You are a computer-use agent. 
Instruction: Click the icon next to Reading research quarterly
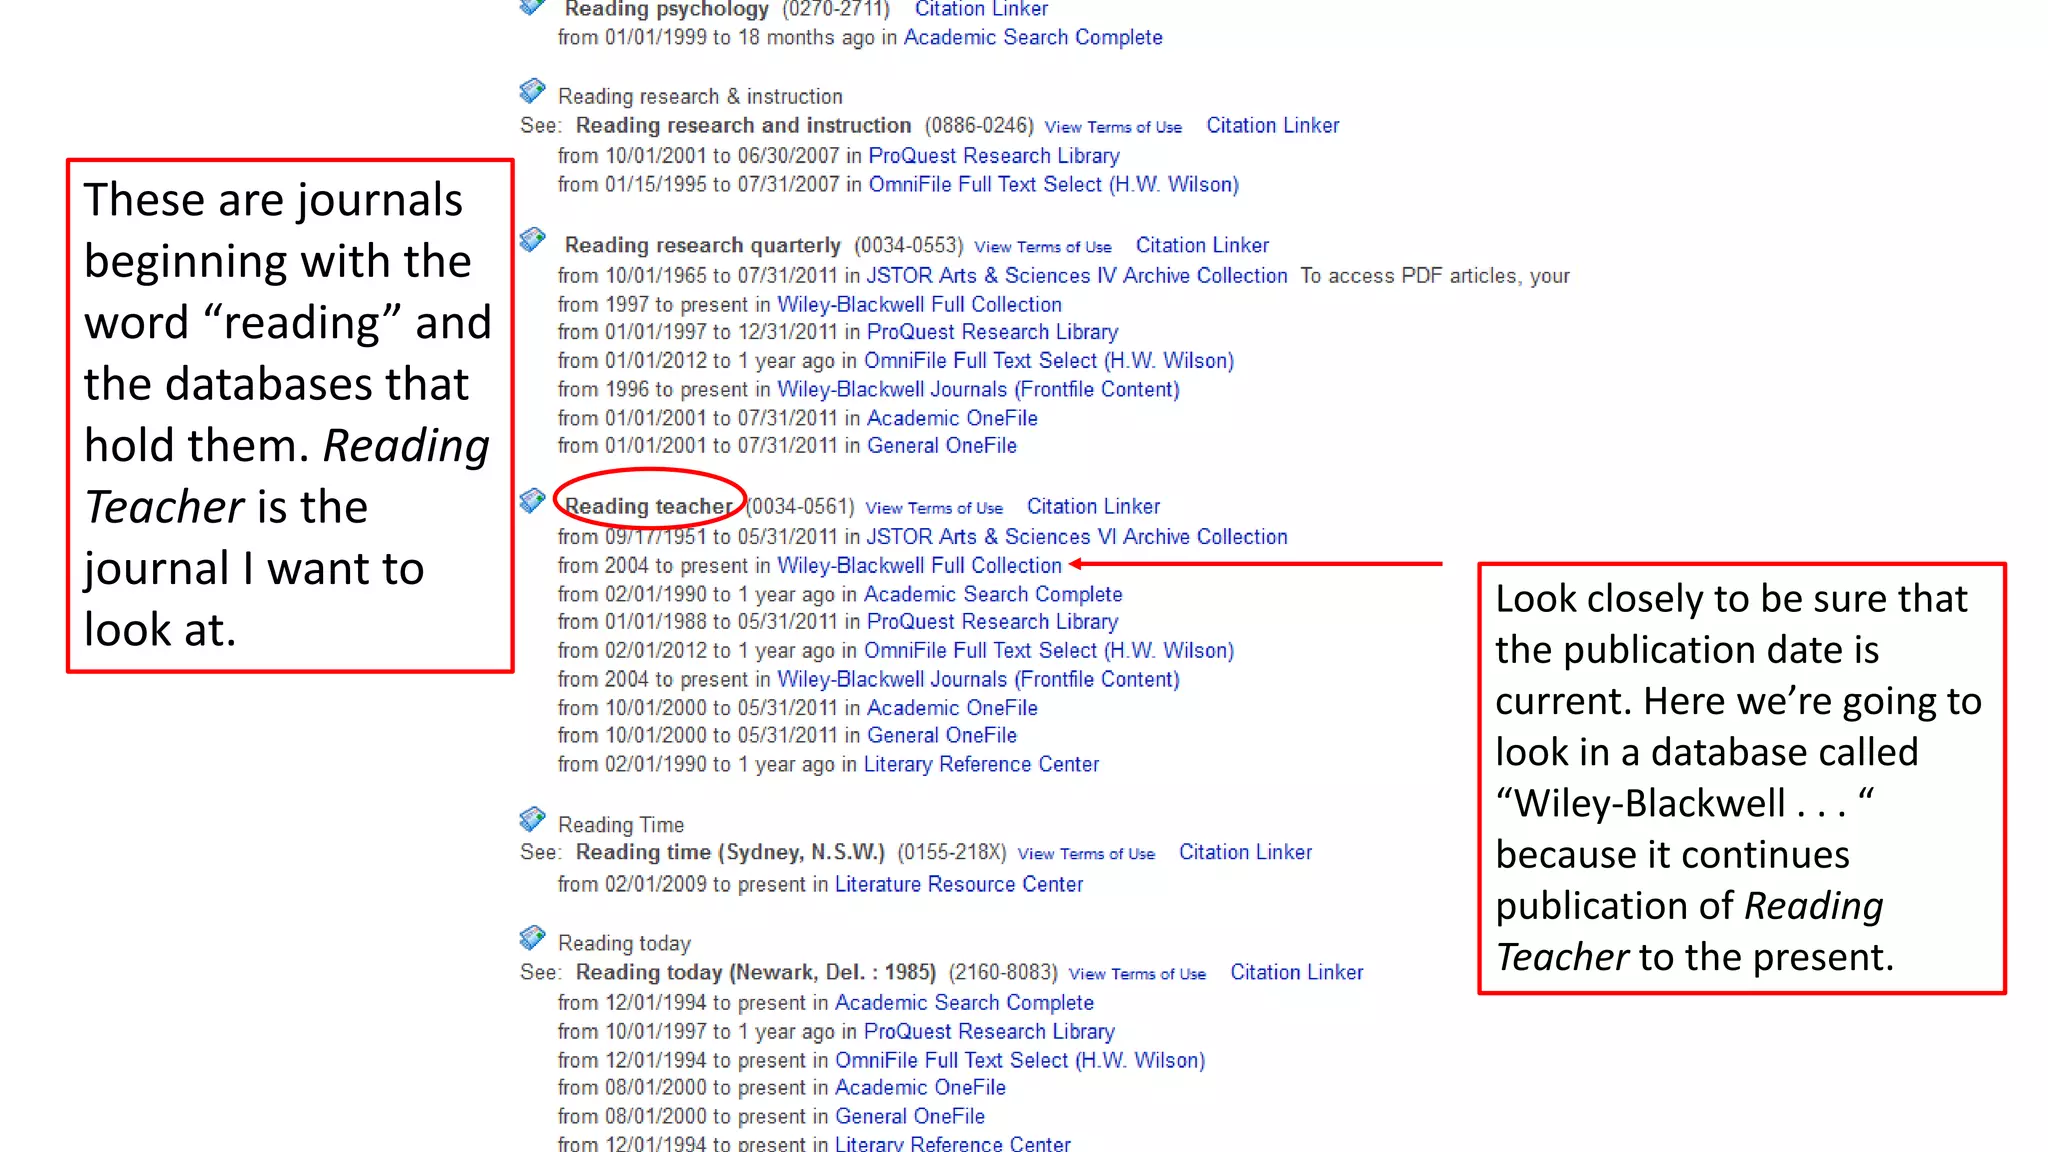coord(532,240)
